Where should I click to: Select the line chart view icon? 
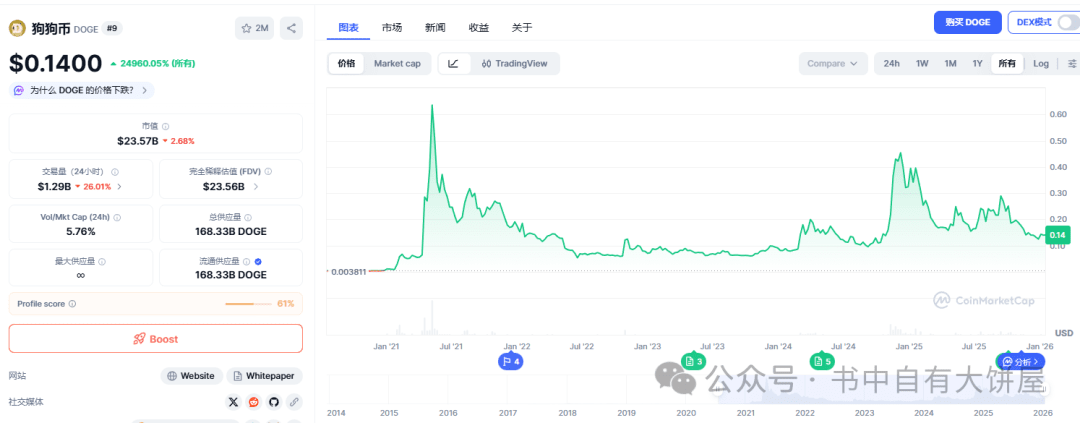454,63
